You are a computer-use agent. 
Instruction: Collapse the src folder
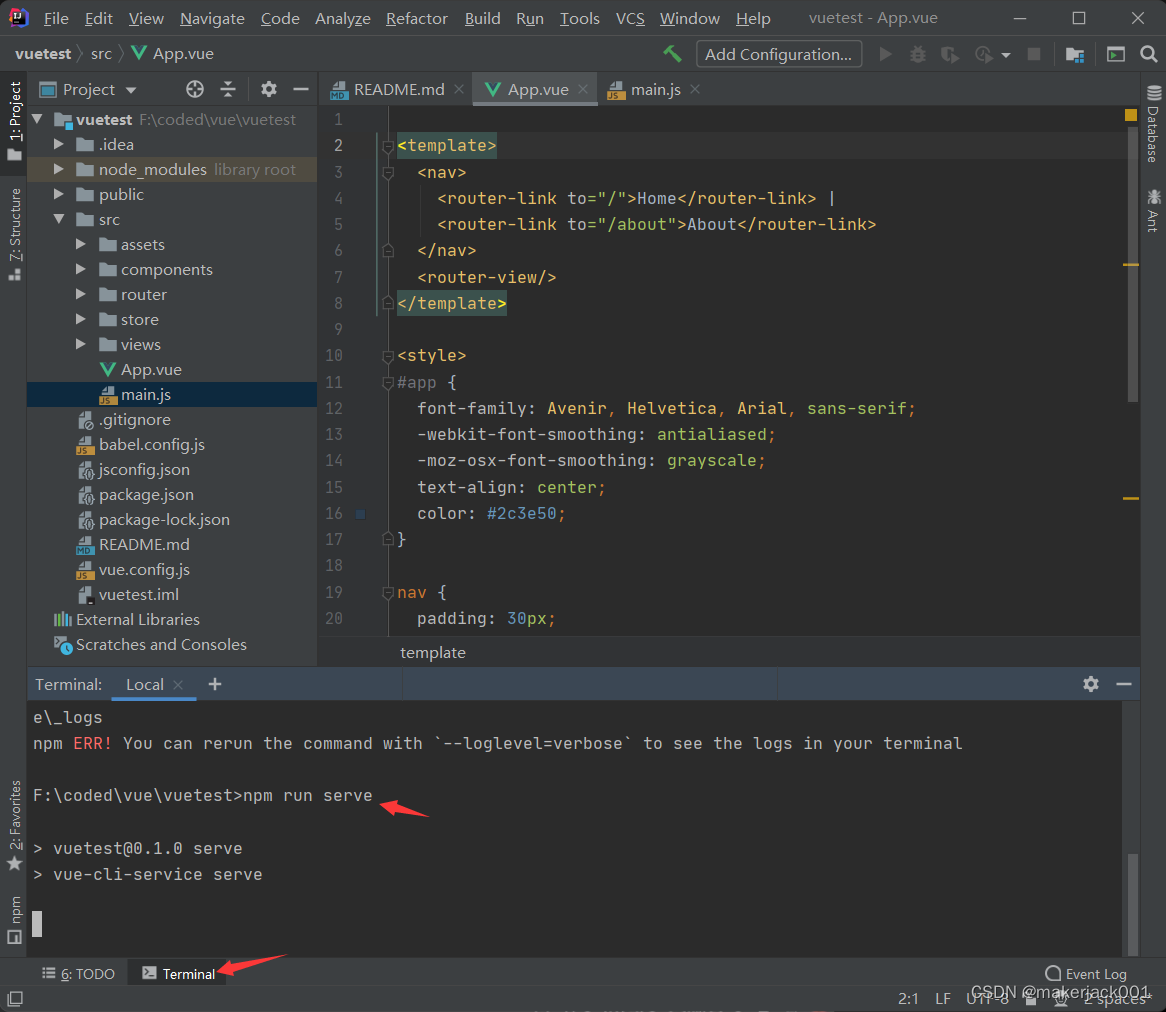point(59,220)
